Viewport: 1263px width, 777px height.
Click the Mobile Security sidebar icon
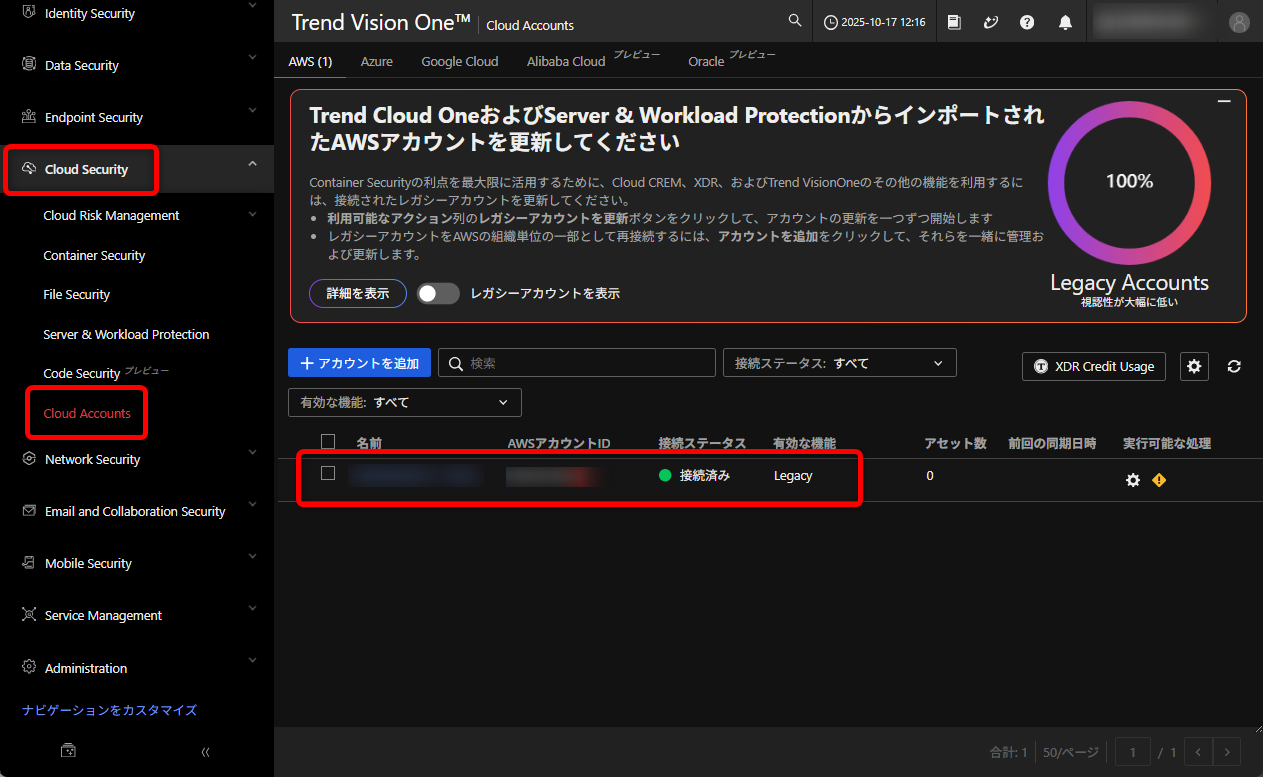point(29,562)
